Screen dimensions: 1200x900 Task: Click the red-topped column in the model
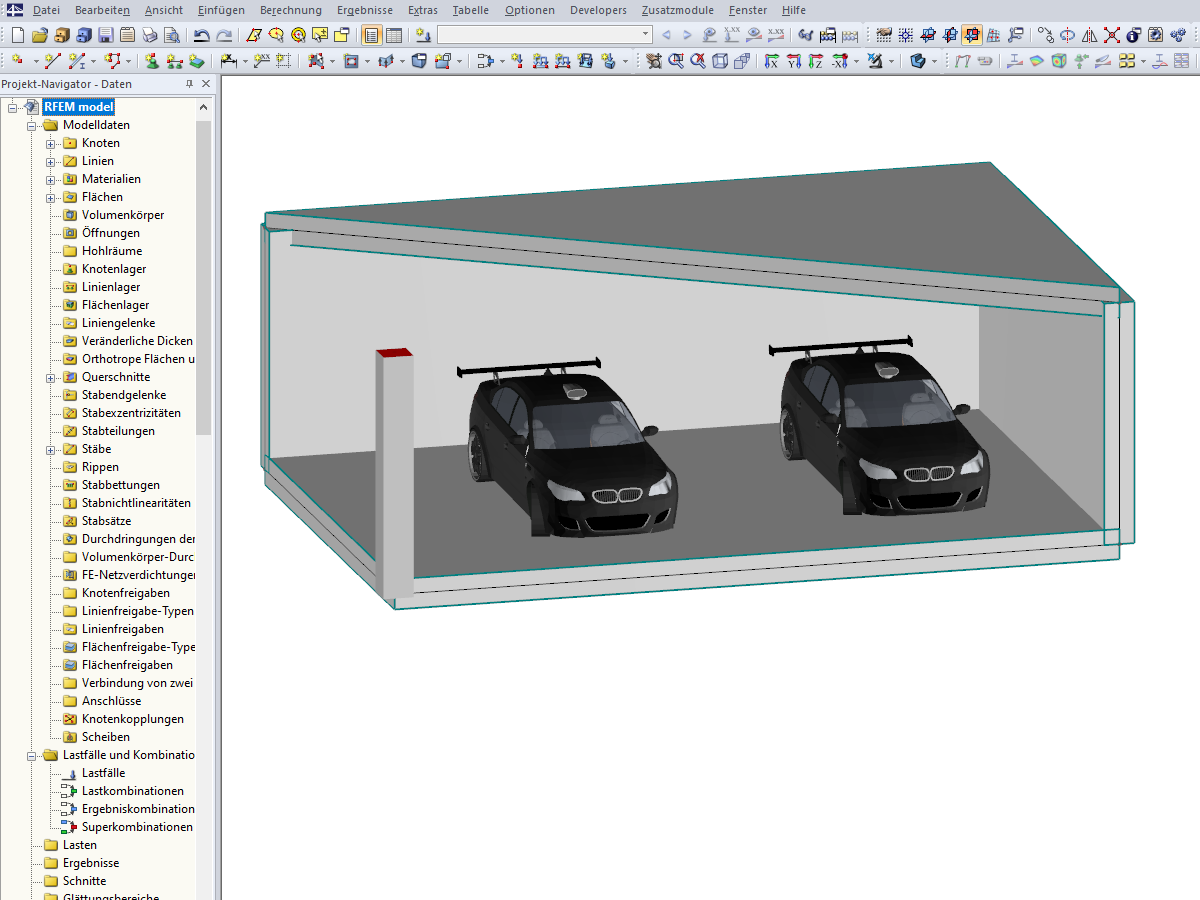(x=394, y=473)
